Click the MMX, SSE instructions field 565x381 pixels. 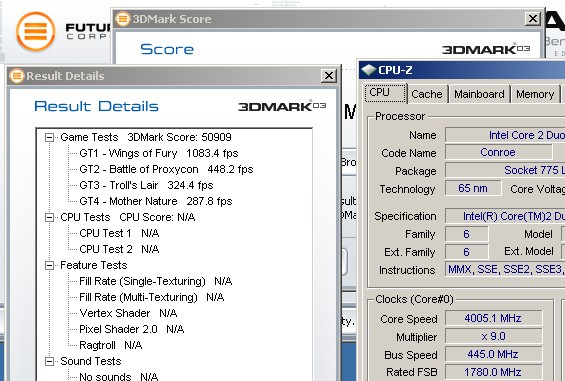(505, 269)
